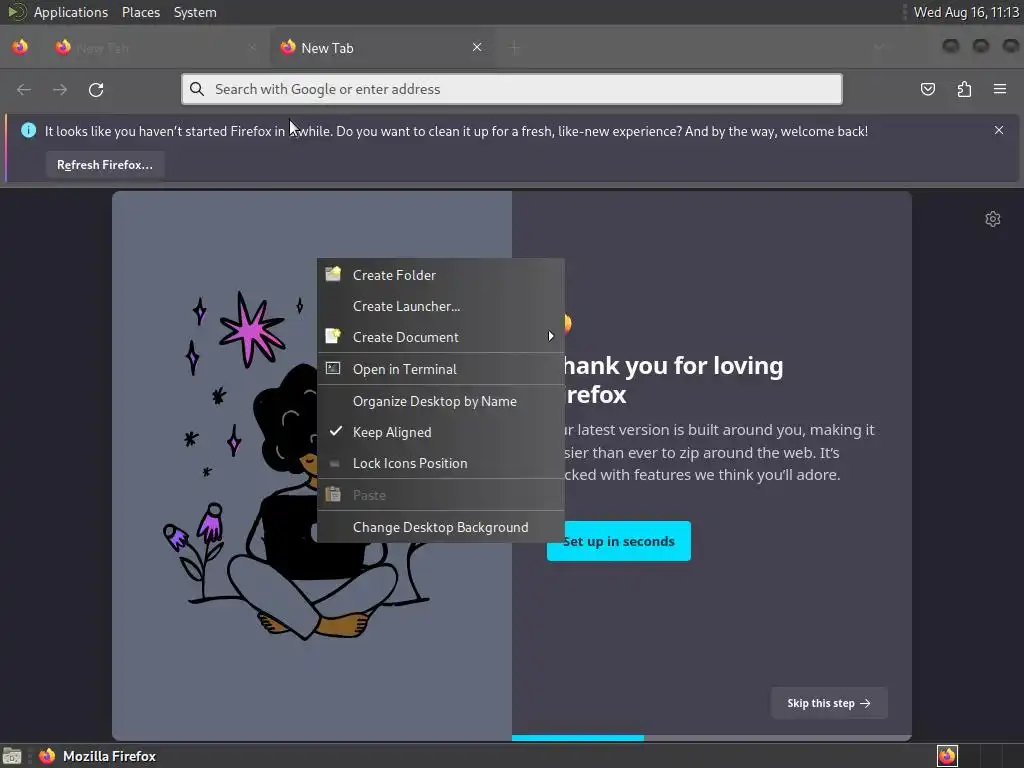Image resolution: width=1024 pixels, height=768 pixels.
Task: Choose Change Desktop Background
Action: (x=441, y=527)
